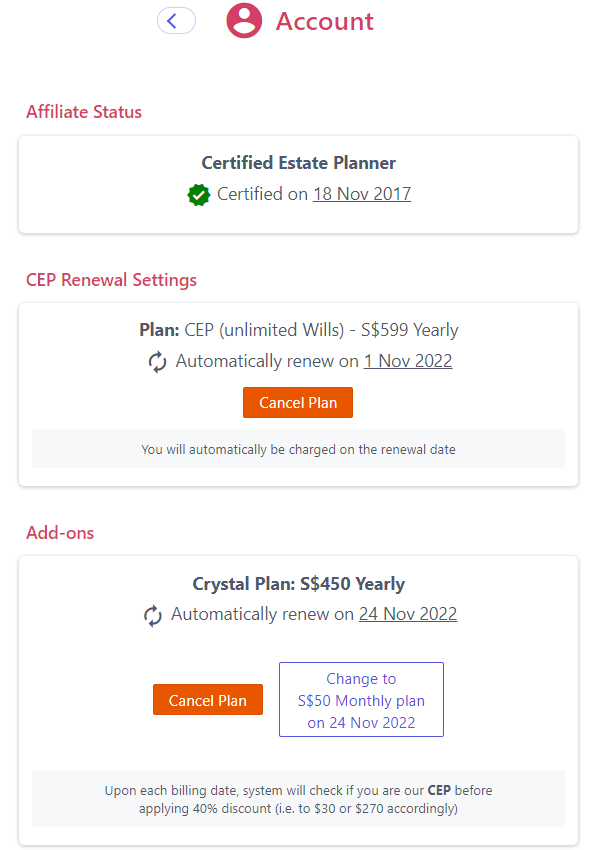The image size is (601, 850).
Task: Open the Crystal Plan renewal date 24 Nov 2022
Action: [x=407, y=614]
